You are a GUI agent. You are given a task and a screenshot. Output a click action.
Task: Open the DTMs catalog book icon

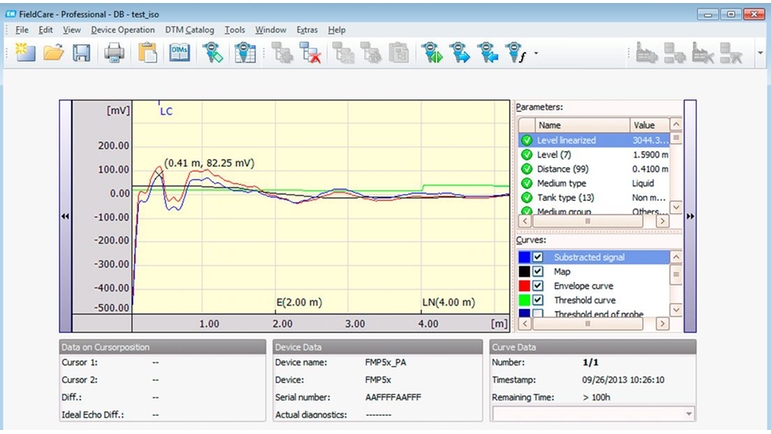click(179, 53)
